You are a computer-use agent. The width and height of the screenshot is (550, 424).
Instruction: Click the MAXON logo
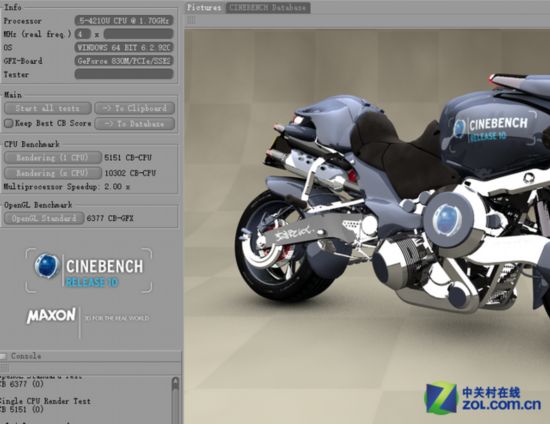[x=51, y=316]
